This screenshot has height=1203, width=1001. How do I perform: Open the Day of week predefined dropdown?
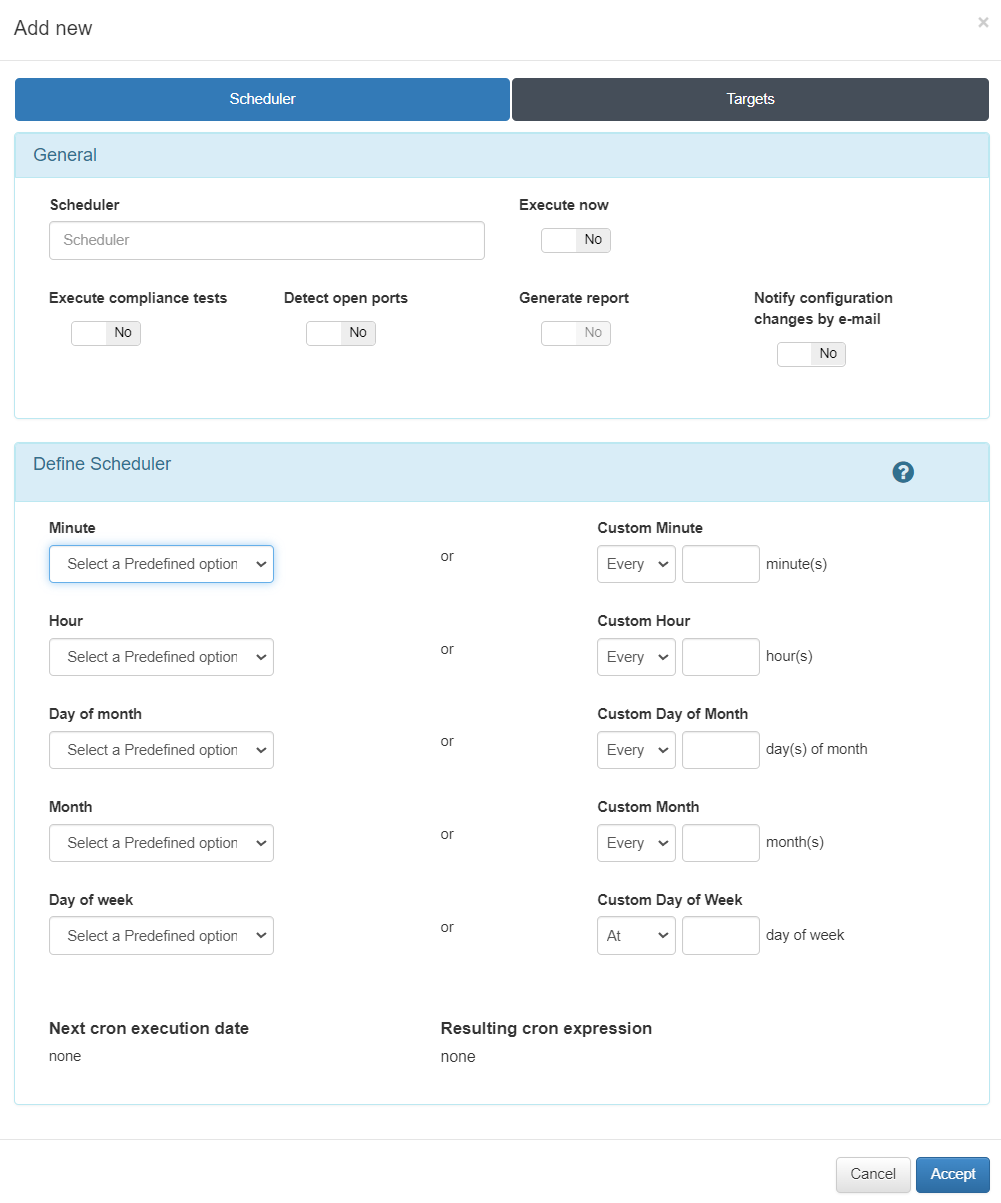[x=161, y=936]
